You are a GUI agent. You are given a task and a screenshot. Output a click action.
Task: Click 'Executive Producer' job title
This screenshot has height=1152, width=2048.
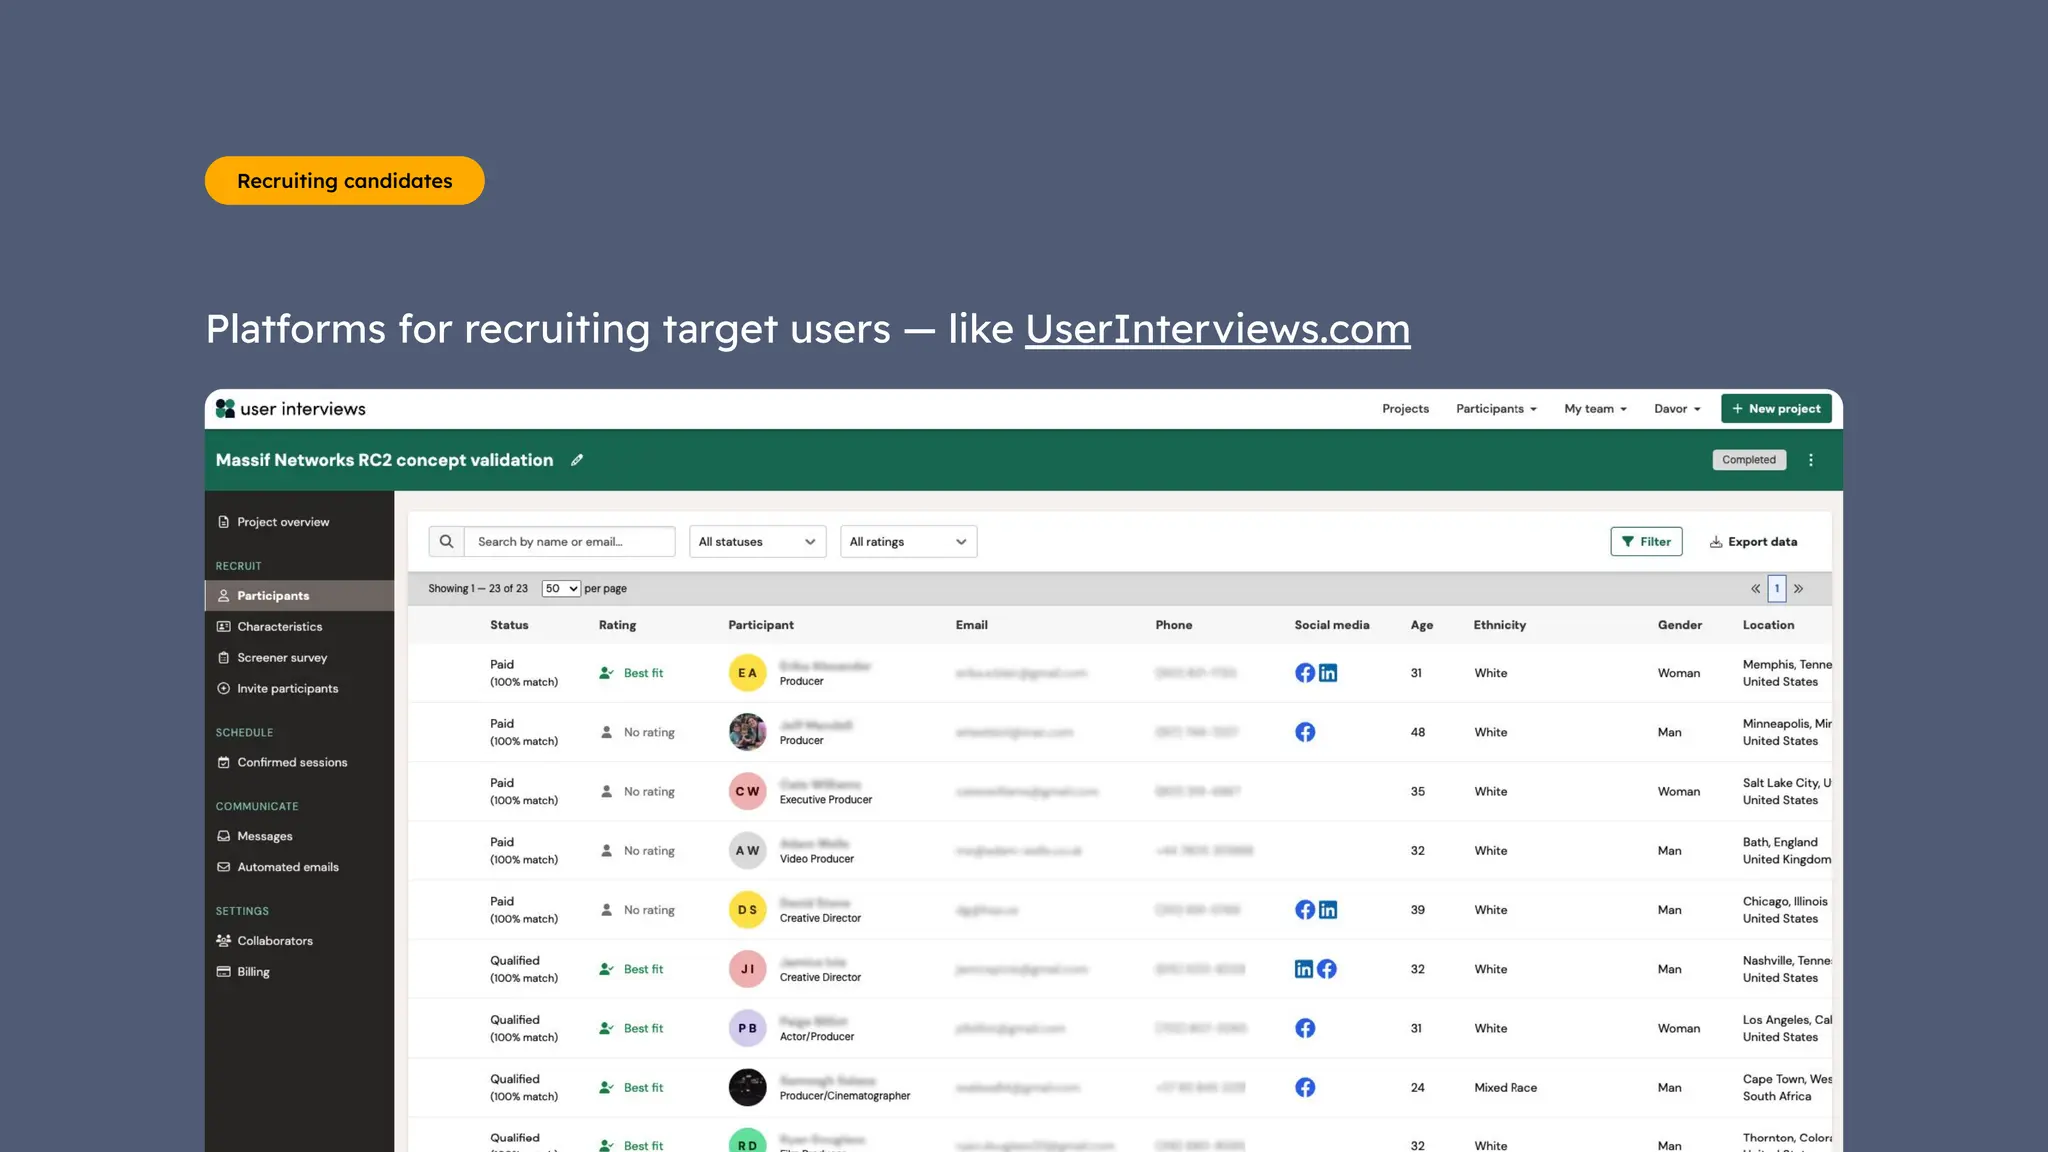[x=826, y=800]
